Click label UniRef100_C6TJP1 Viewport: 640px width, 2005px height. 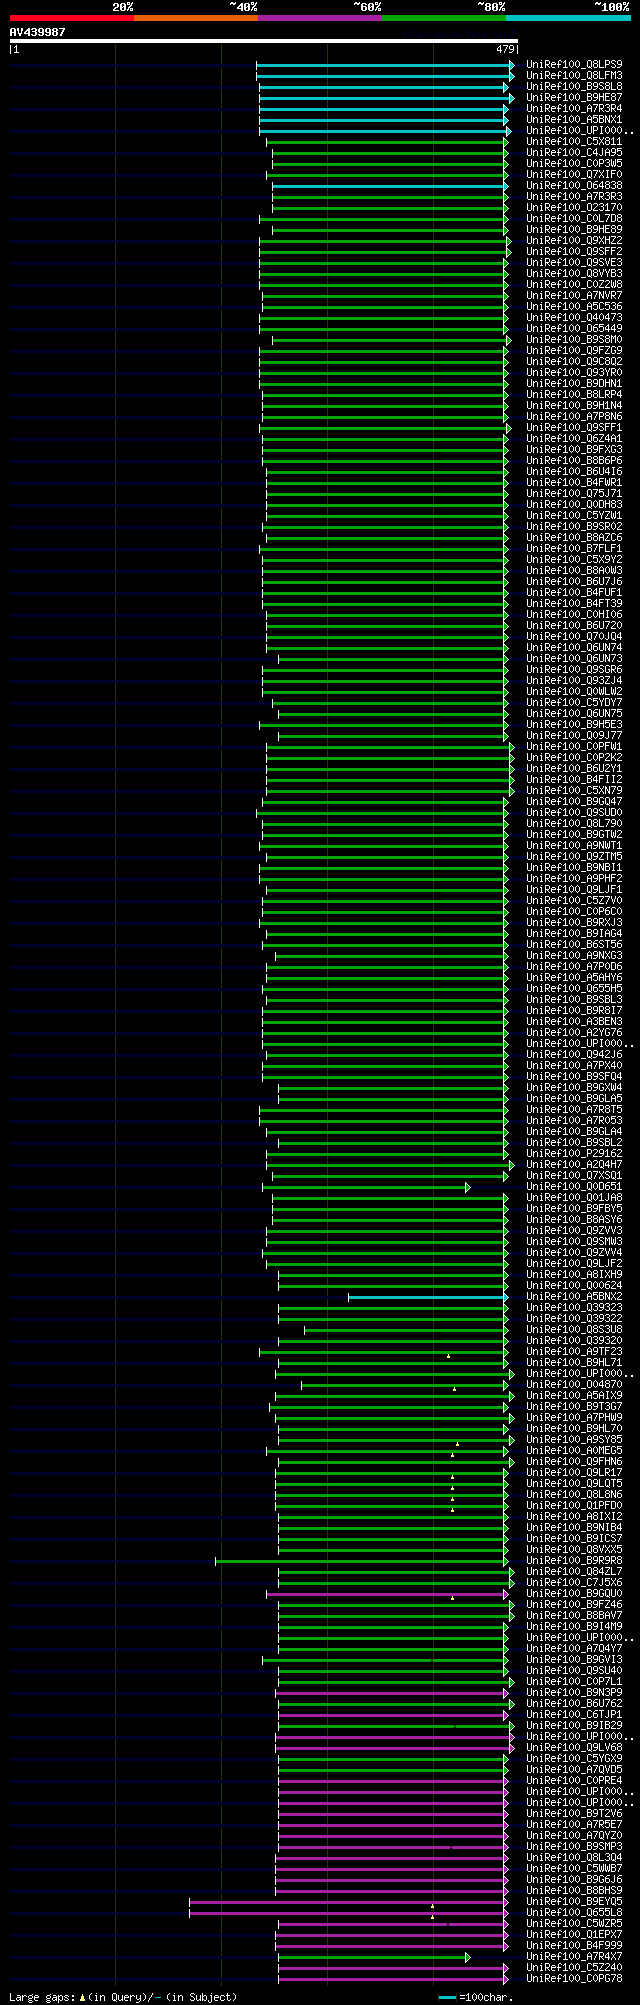tap(574, 1714)
